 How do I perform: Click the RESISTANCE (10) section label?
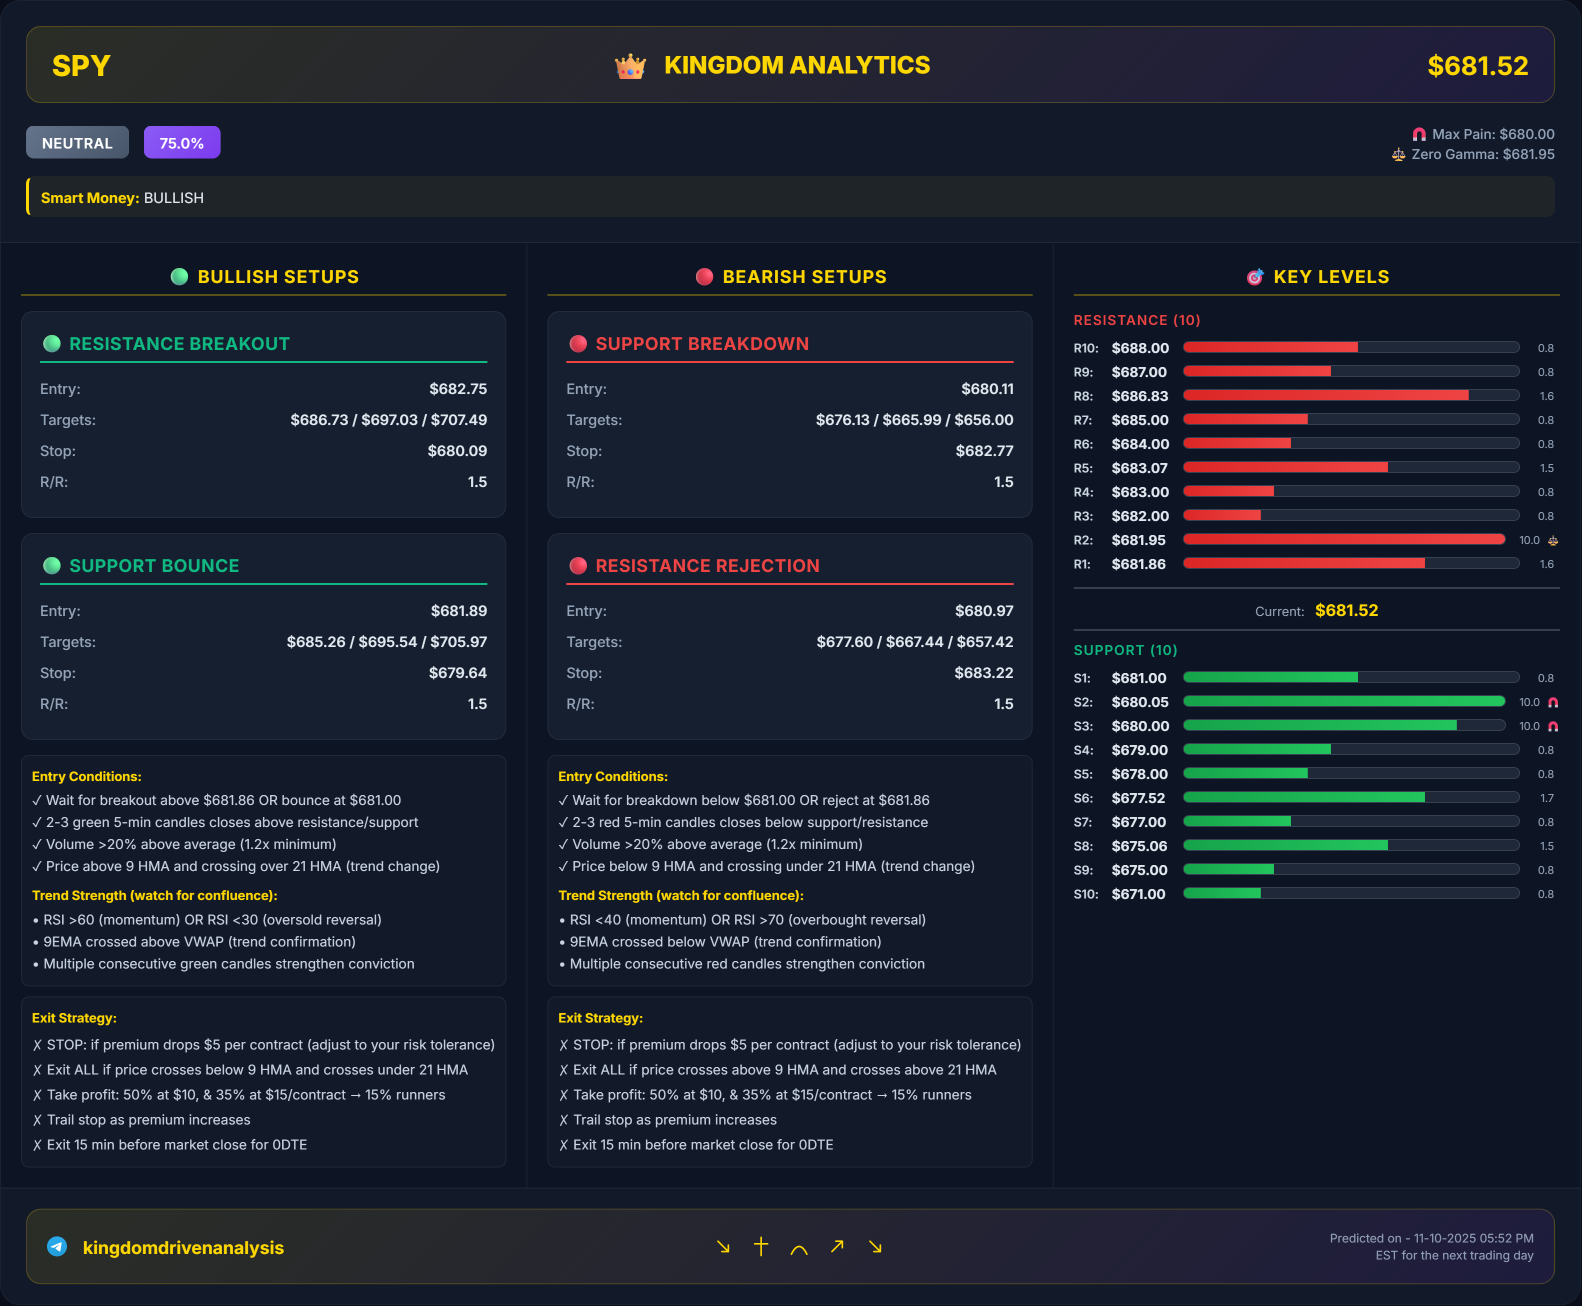click(x=1137, y=320)
